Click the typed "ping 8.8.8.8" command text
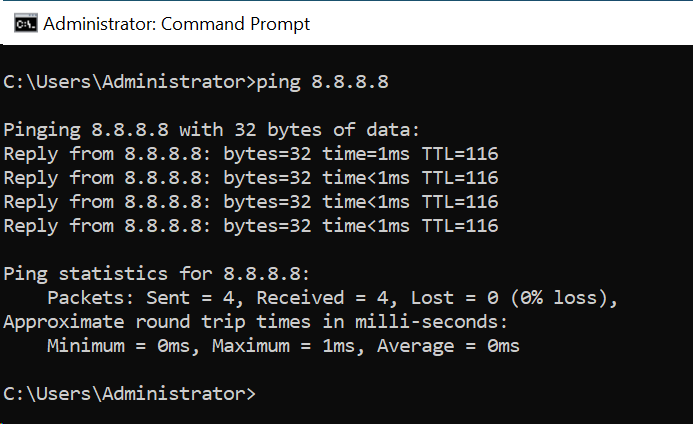Image resolution: width=693 pixels, height=424 pixels. [x=322, y=82]
